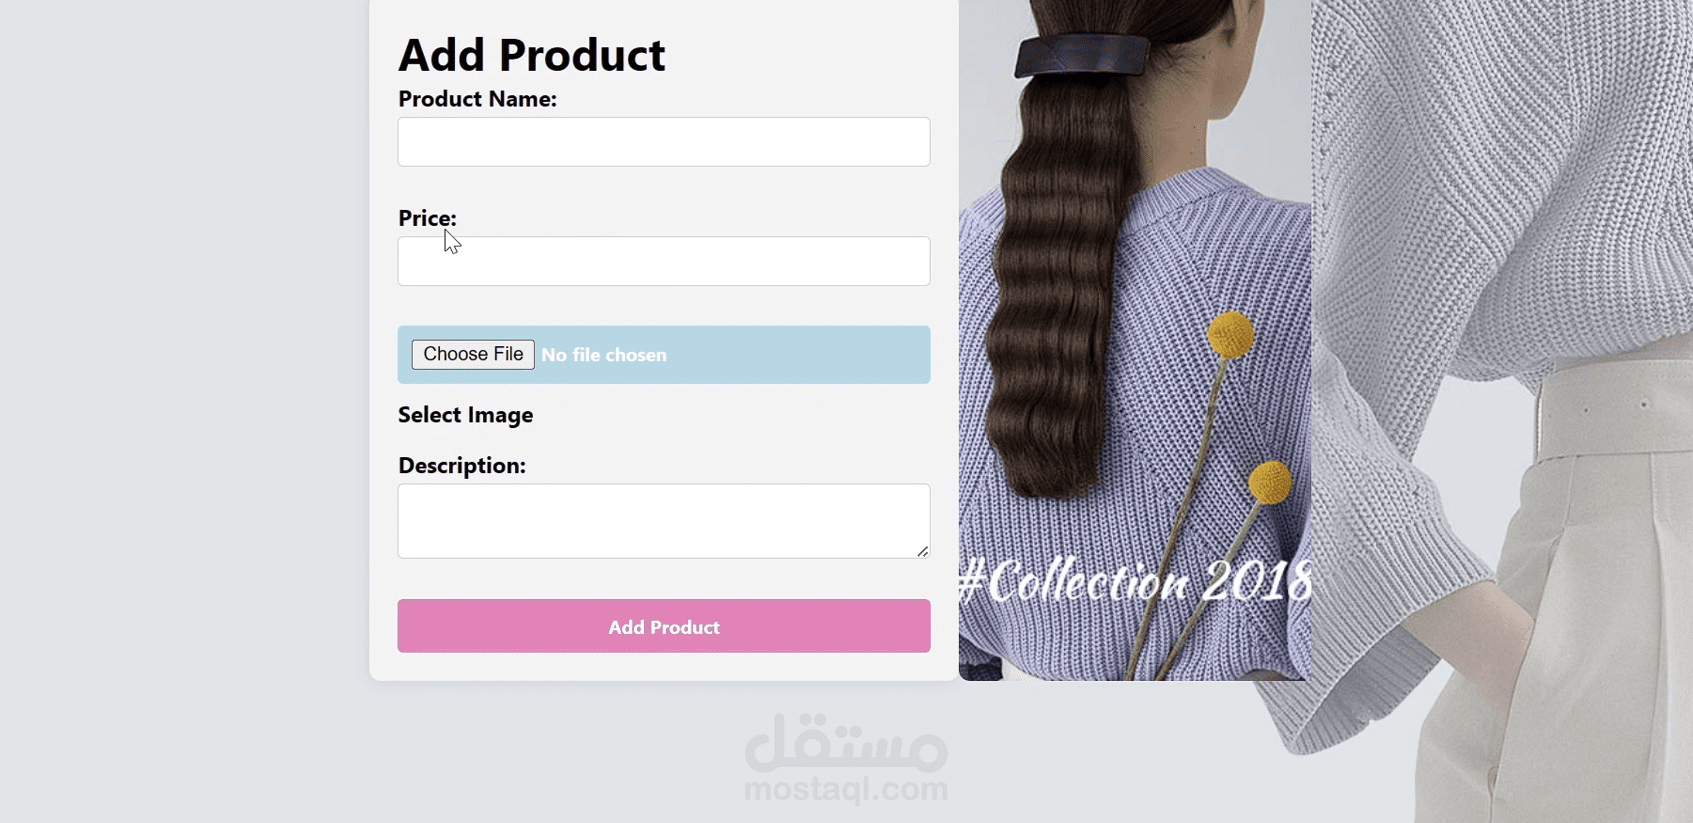Click the 'Product Name:' label

(x=477, y=99)
